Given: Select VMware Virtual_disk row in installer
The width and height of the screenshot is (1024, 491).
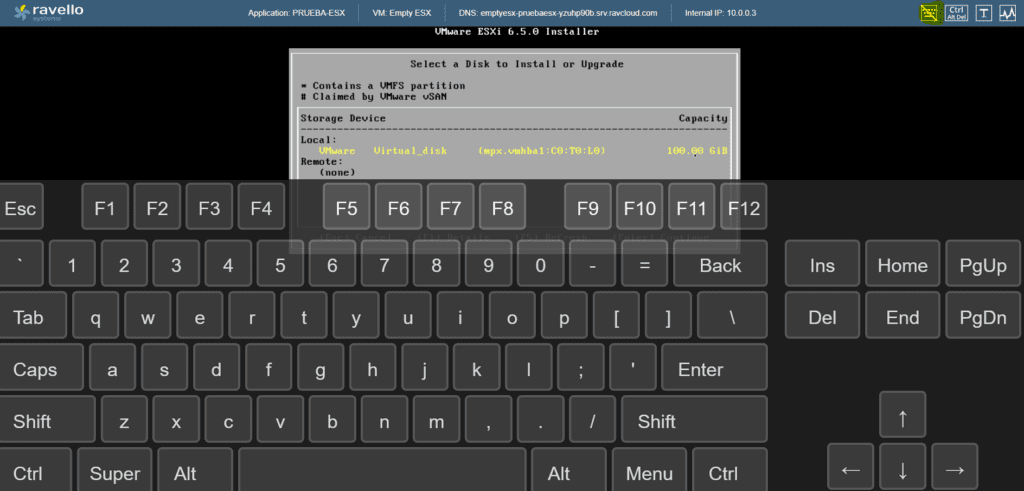Looking at the screenshot, I should click(x=514, y=151).
